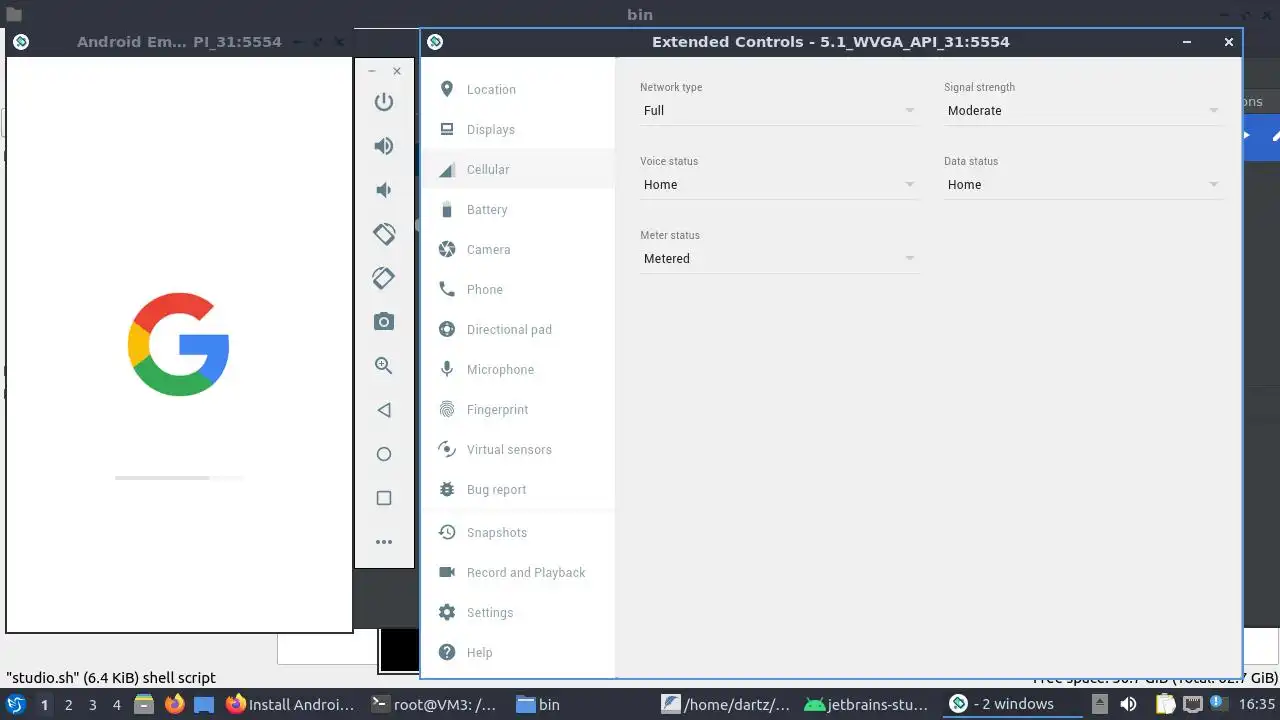Expand the Voice status dropdown
Image resolution: width=1280 pixels, height=720 pixels.
click(x=779, y=185)
